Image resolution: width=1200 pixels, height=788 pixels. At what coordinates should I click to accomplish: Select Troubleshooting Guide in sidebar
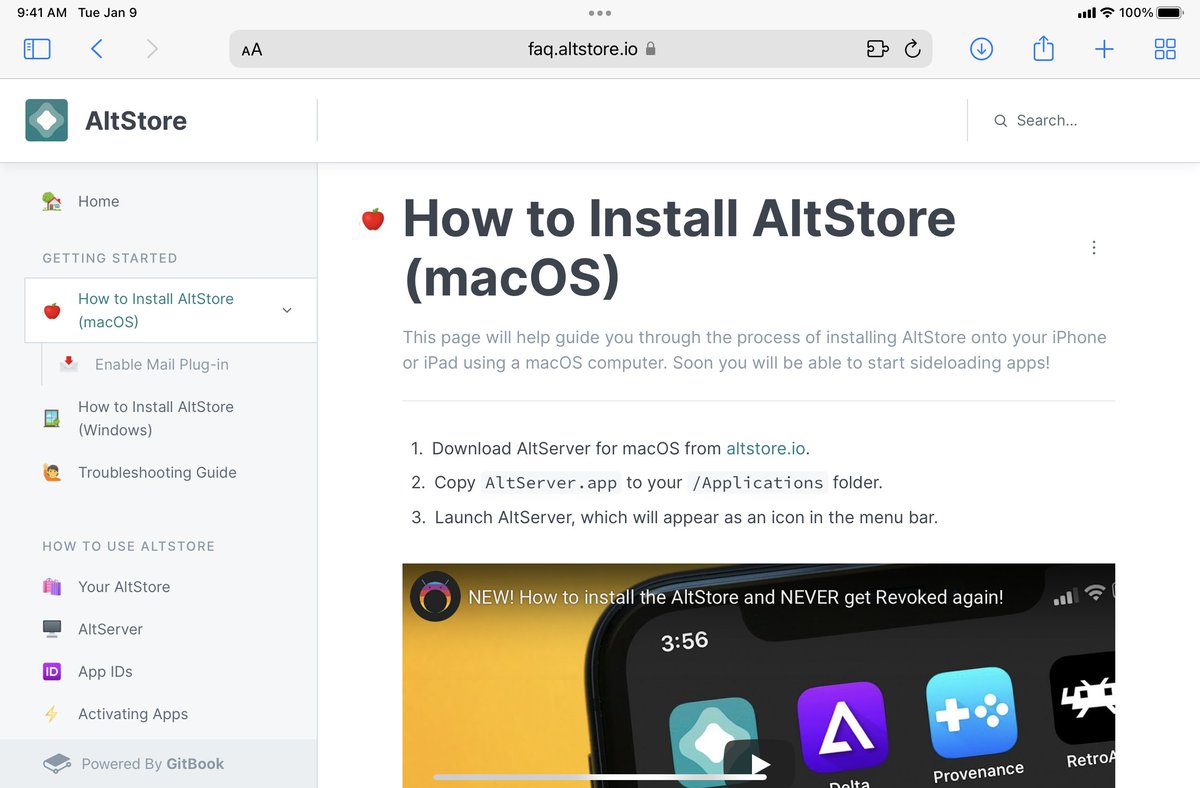157,472
